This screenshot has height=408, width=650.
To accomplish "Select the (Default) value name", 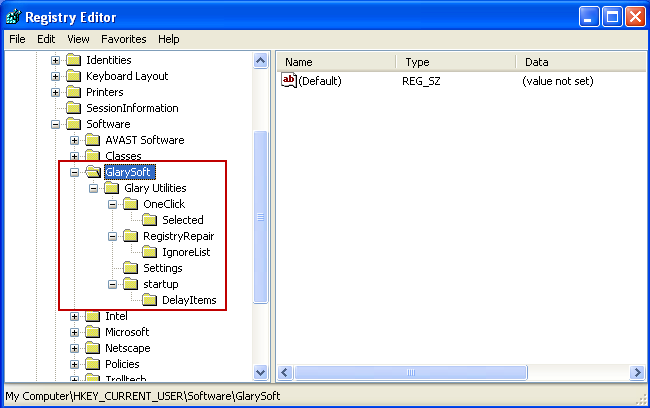I will pyautogui.click(x=320, y=81).
